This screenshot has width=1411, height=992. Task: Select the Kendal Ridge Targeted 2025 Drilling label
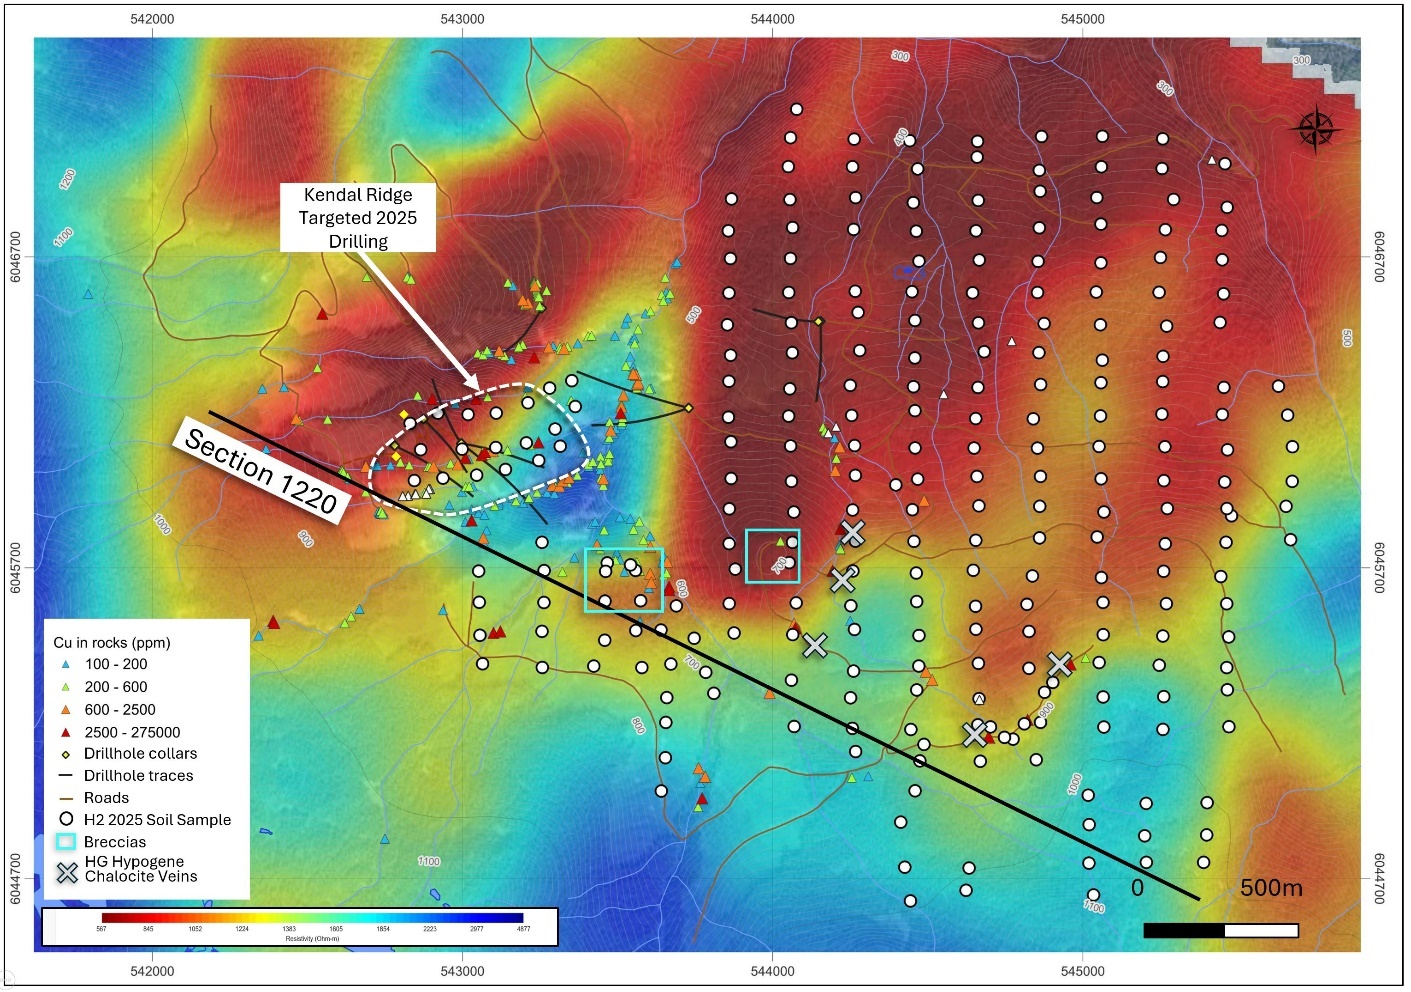pos(358,218)
